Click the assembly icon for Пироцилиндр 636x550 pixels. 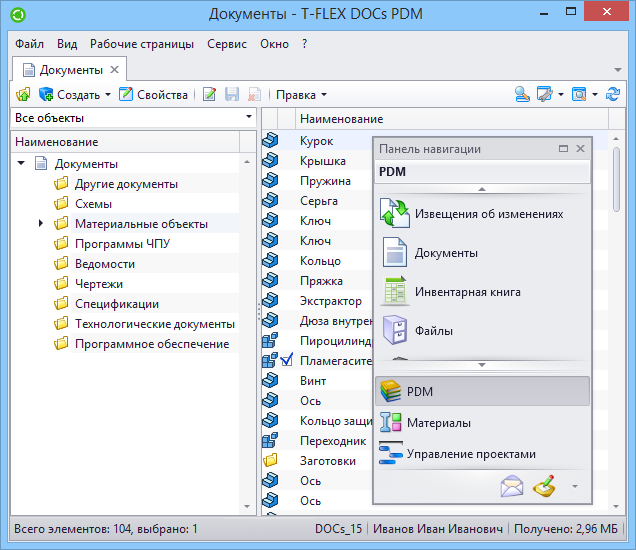[270, 340]
